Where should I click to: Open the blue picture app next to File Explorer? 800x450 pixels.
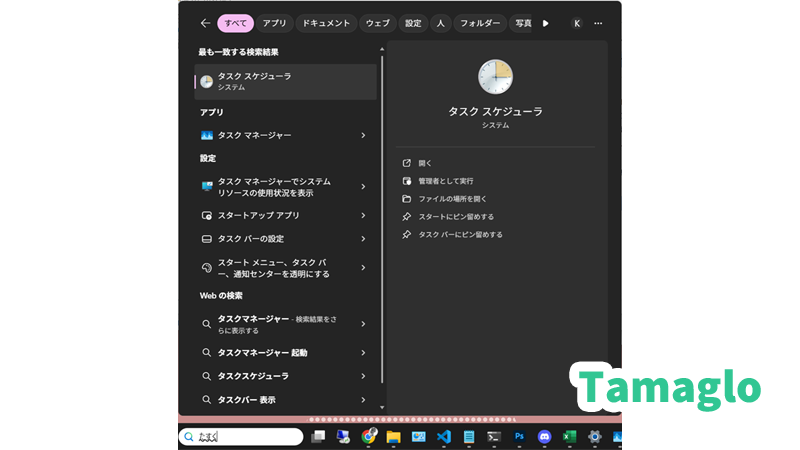(418, 437)
